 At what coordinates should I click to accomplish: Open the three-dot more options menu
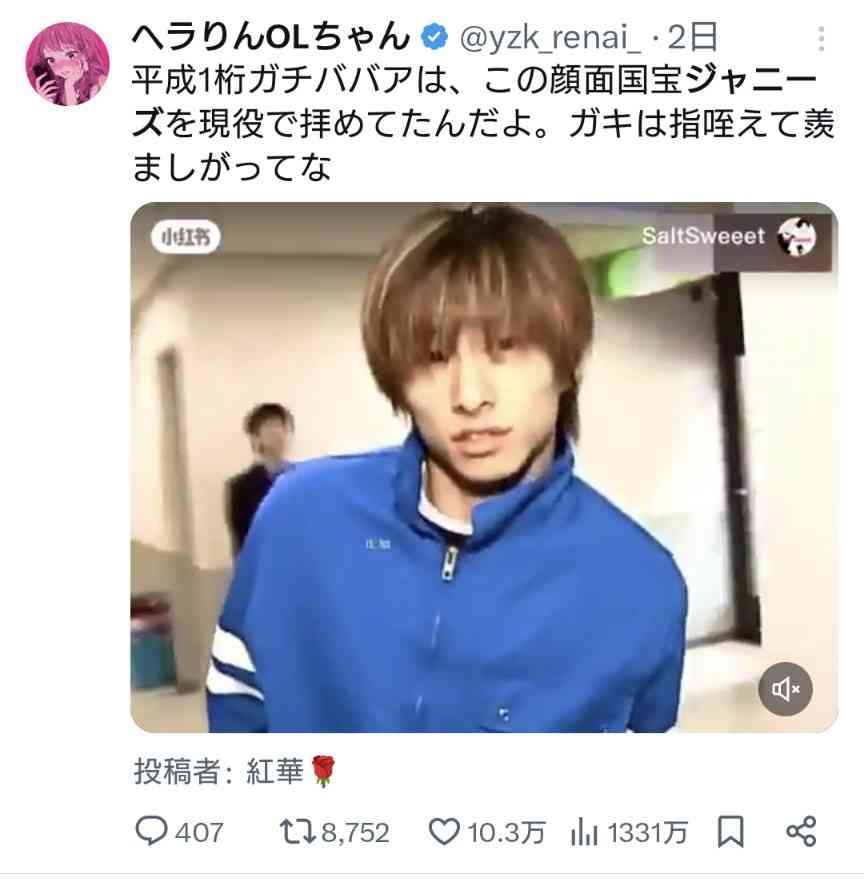(821, 39)
